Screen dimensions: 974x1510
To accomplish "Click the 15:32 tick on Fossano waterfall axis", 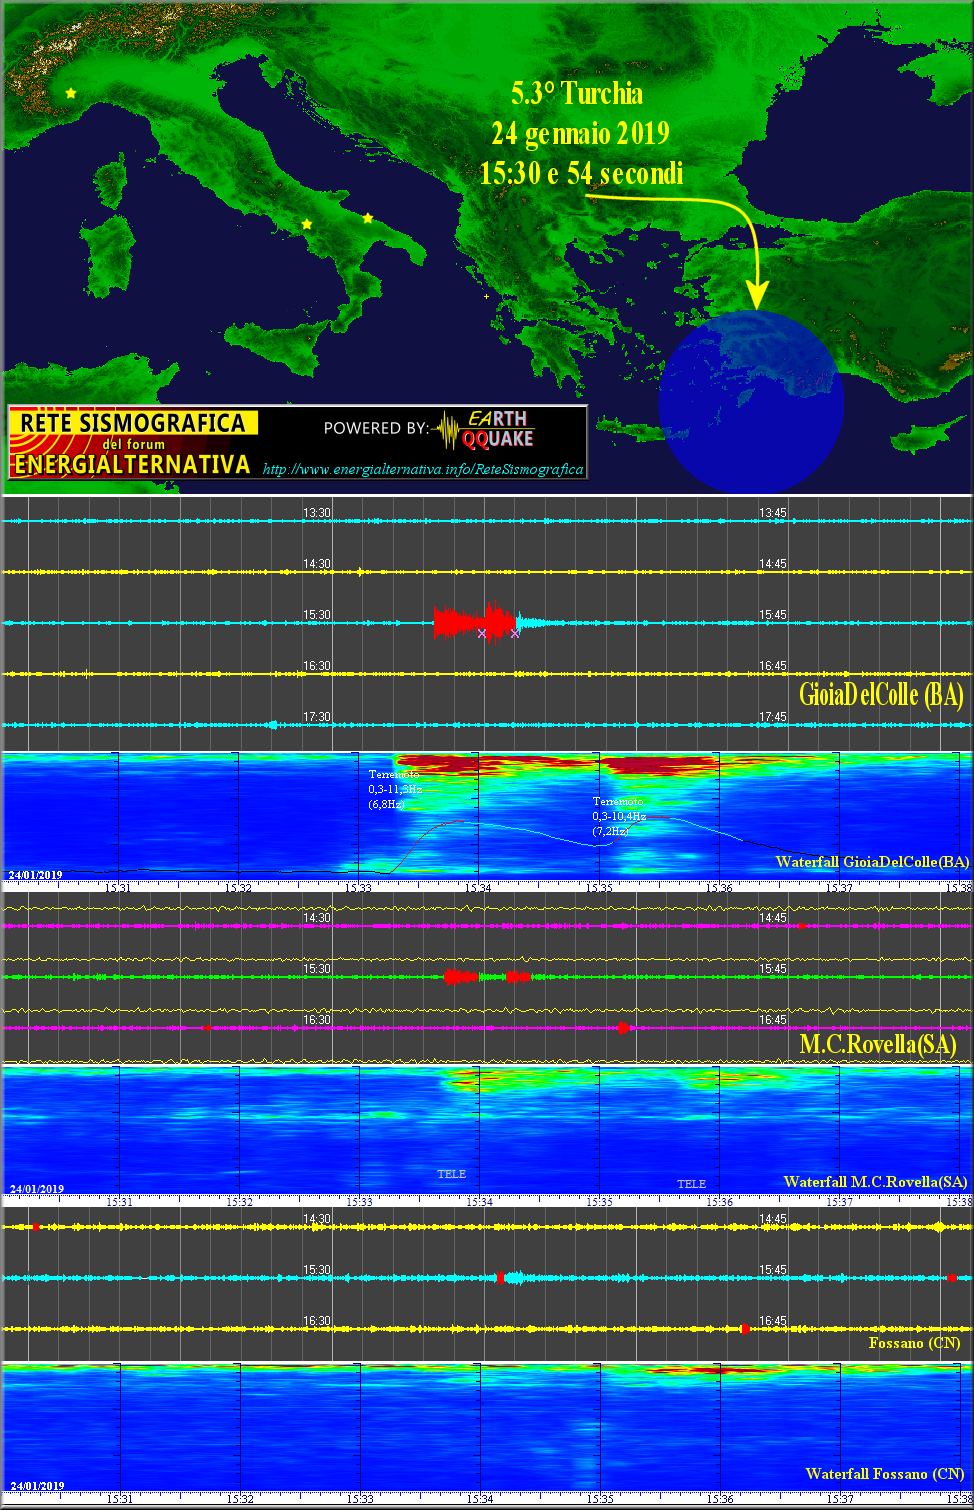I will [x=239, y=1499].
